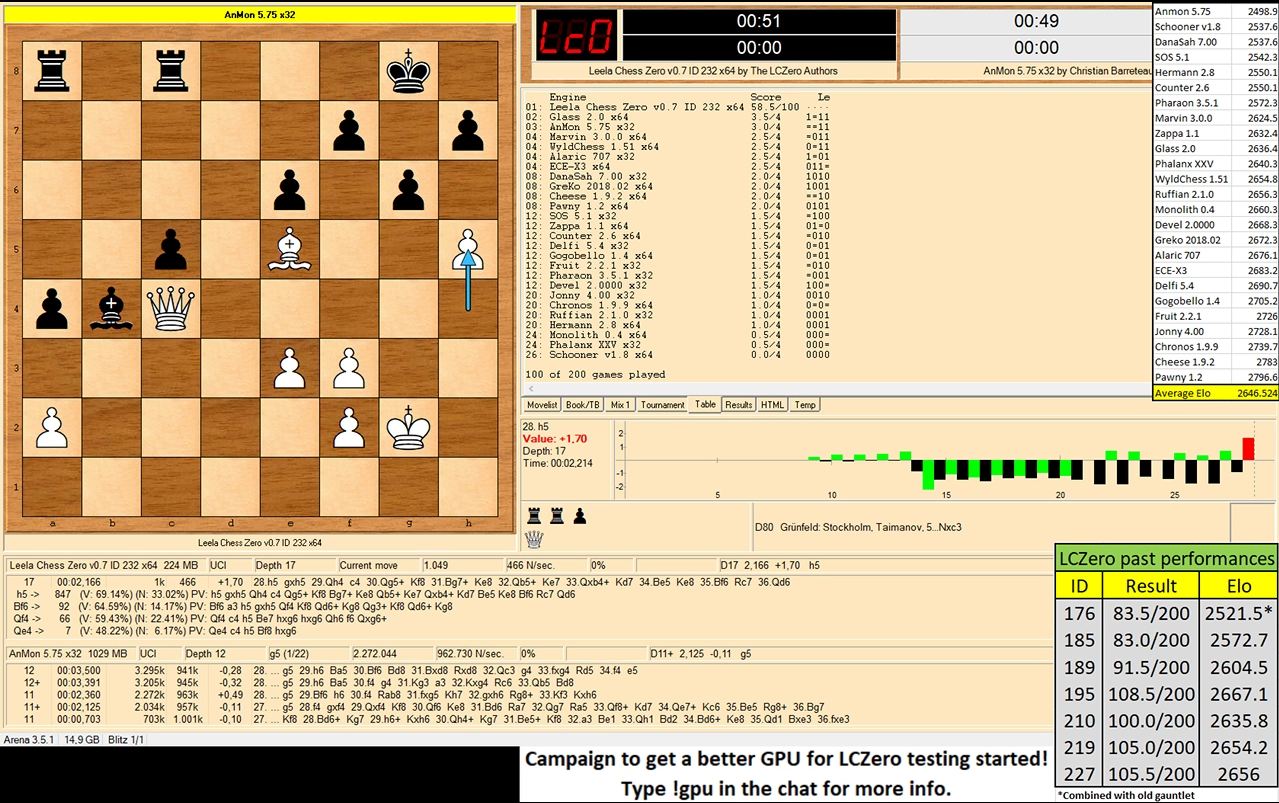Open the Results tab

click(x=739, y=405)
